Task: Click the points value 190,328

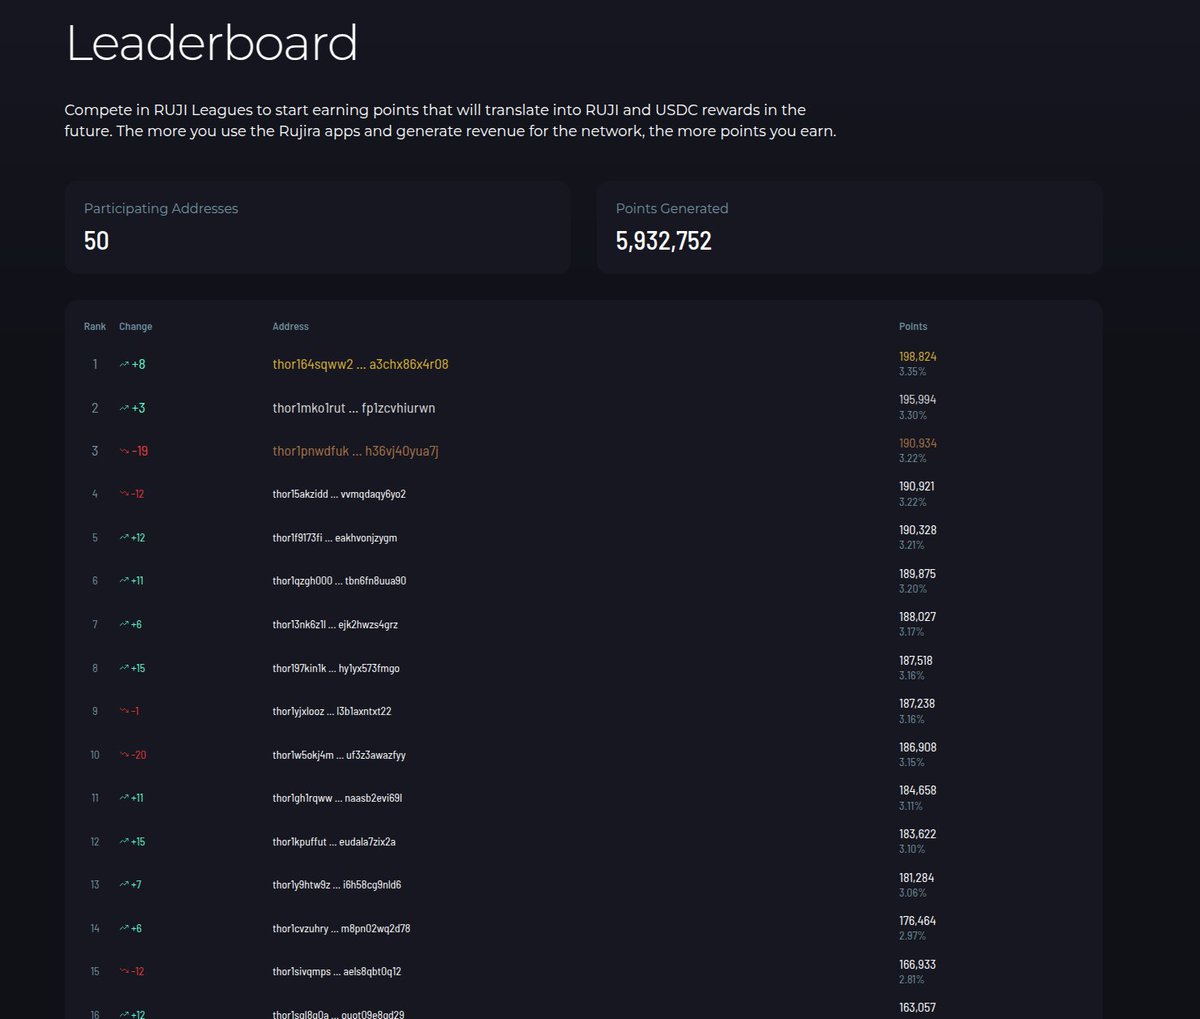Action: (x=918, y=530)
